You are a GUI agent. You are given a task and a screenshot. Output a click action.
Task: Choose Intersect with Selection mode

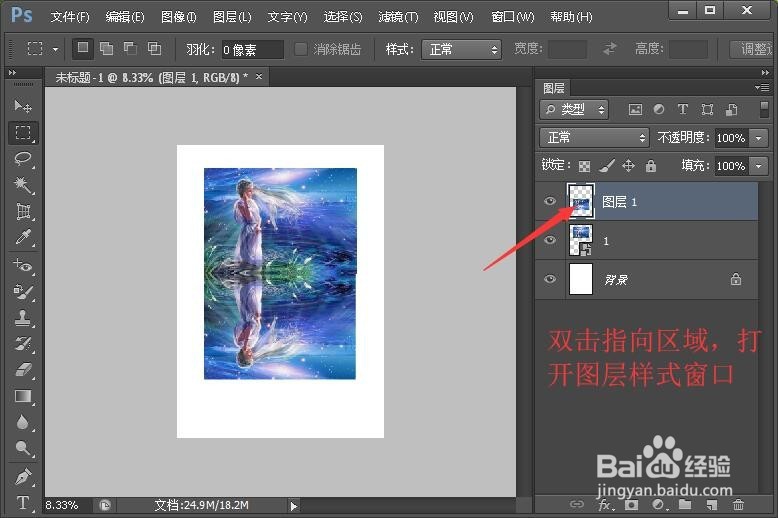[x=154, y=48]
